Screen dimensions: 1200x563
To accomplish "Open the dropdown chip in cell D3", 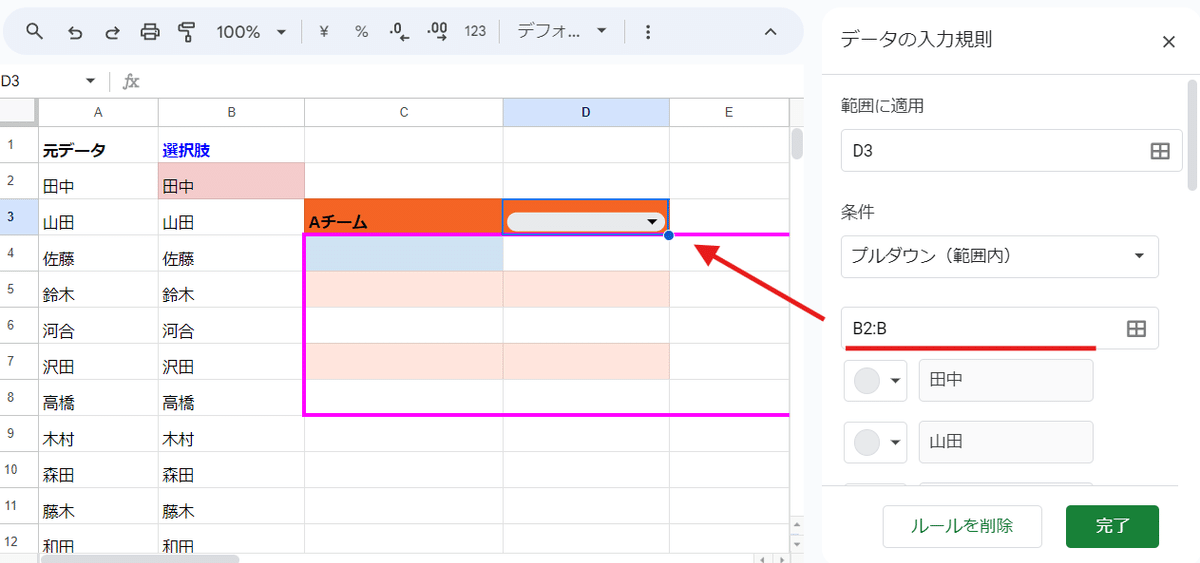I will 586,222.
